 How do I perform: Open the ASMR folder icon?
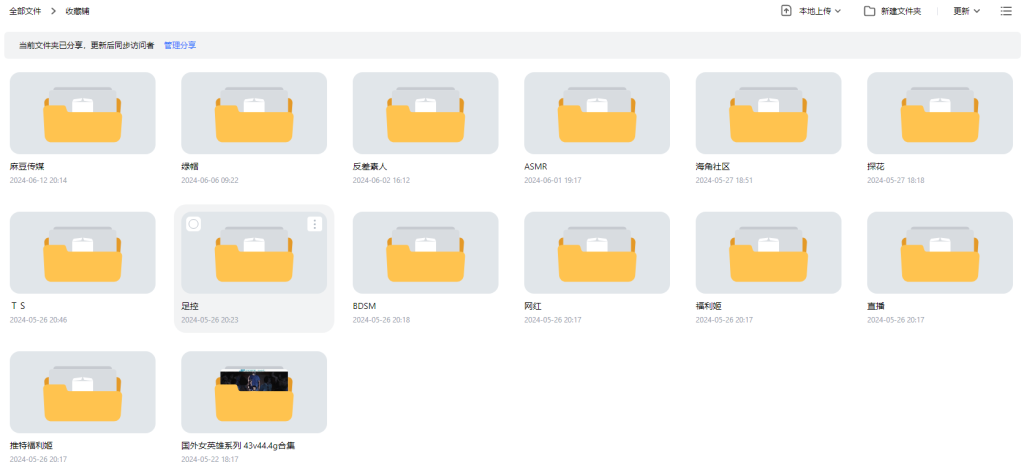click(x=597, y=113)
